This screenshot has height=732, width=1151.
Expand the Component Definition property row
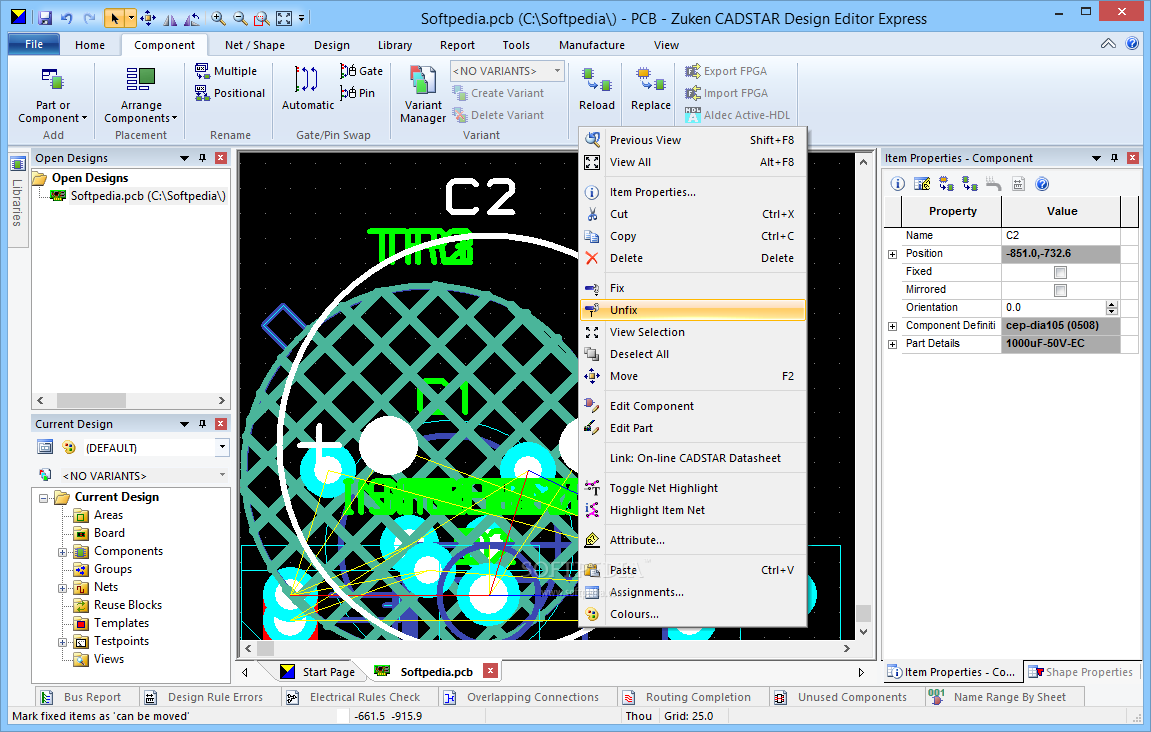pos(893,326)
